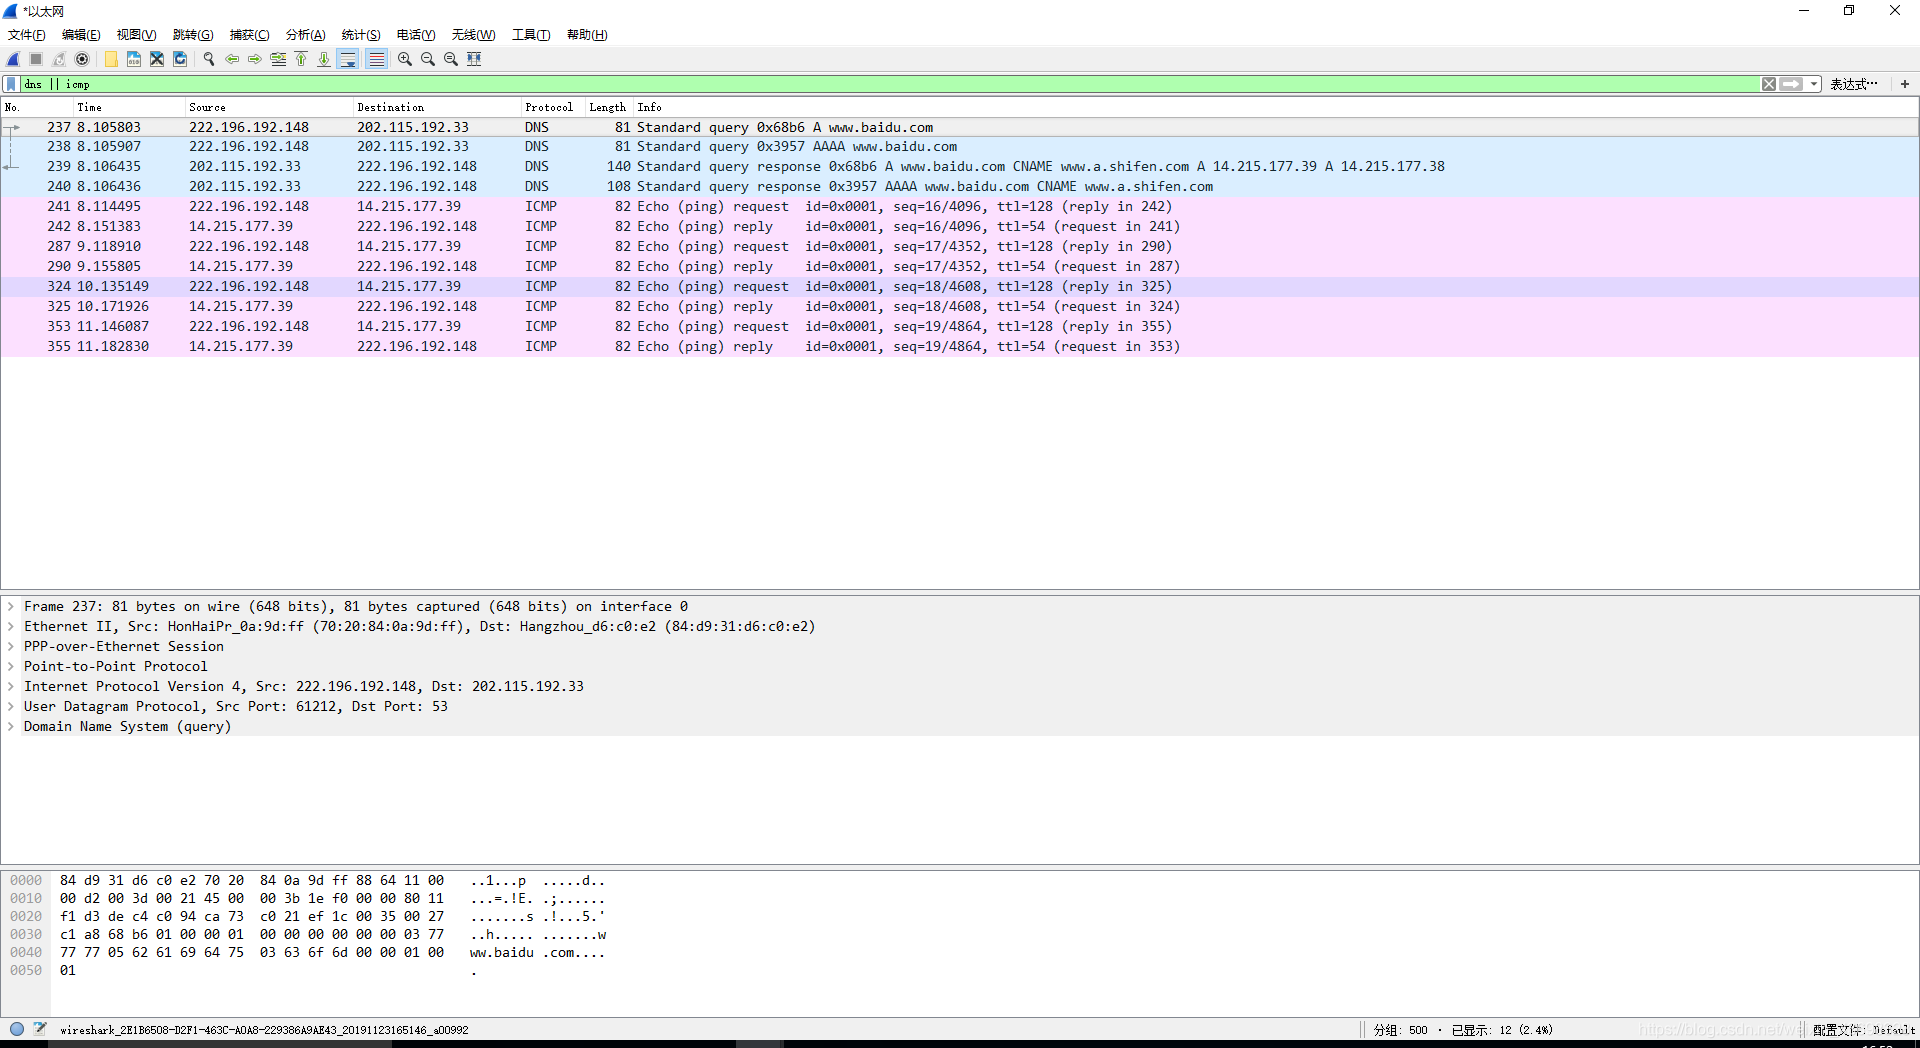Select packet 241 ICMP echo request
This screenshot has height=1048, width=1920.
tap(960, 207)
